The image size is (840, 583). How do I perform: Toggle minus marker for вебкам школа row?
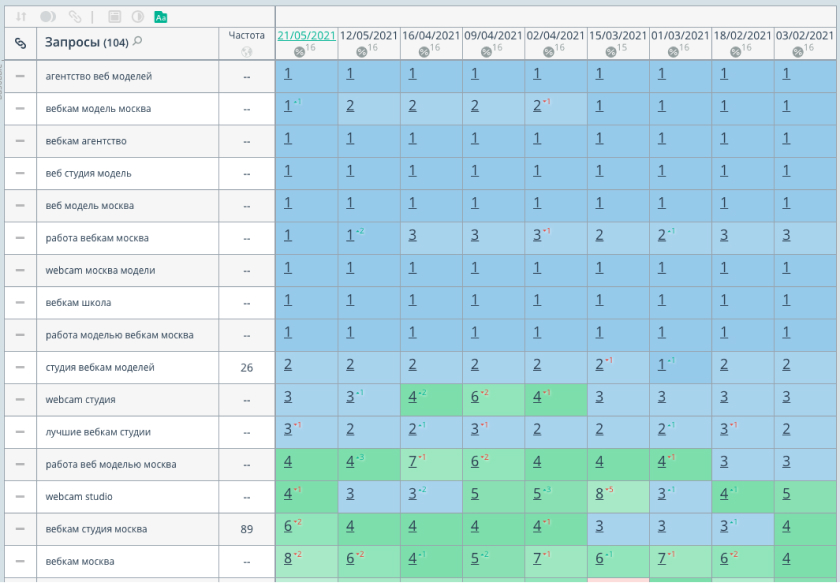point(20,303)
